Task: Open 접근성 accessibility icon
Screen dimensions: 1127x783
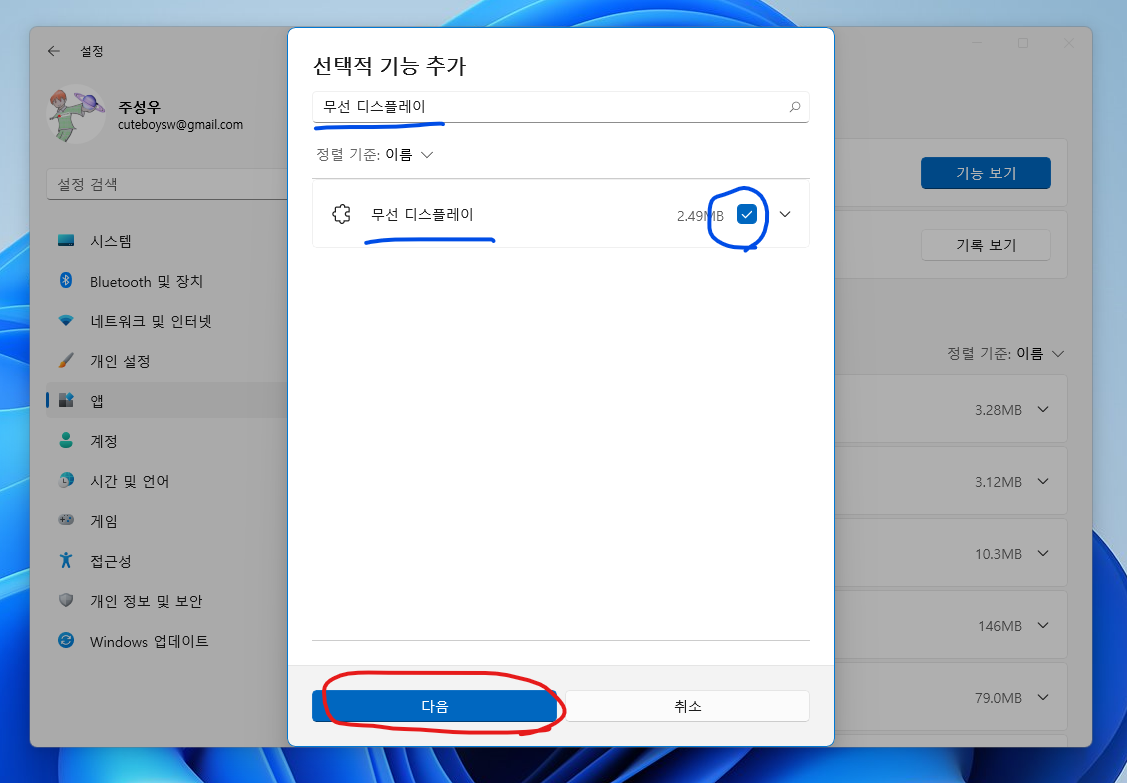Action: [x=66, y=560]
